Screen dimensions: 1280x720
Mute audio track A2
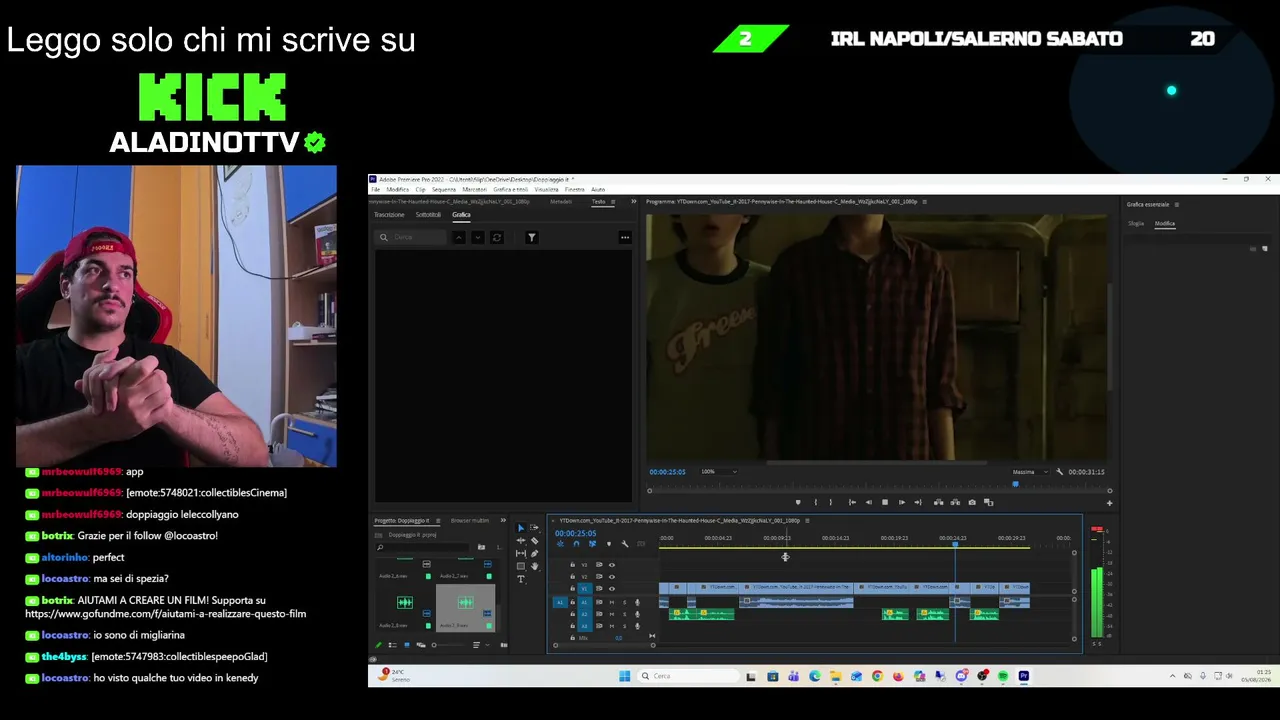612,614
